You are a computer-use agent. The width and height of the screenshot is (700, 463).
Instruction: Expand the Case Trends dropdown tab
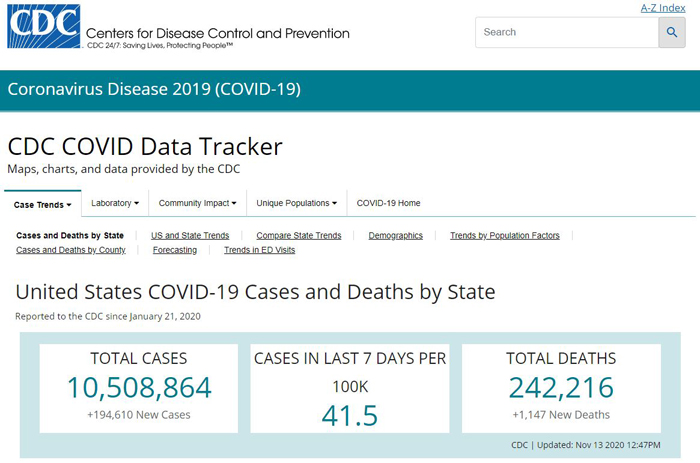[x=42, y=204]
